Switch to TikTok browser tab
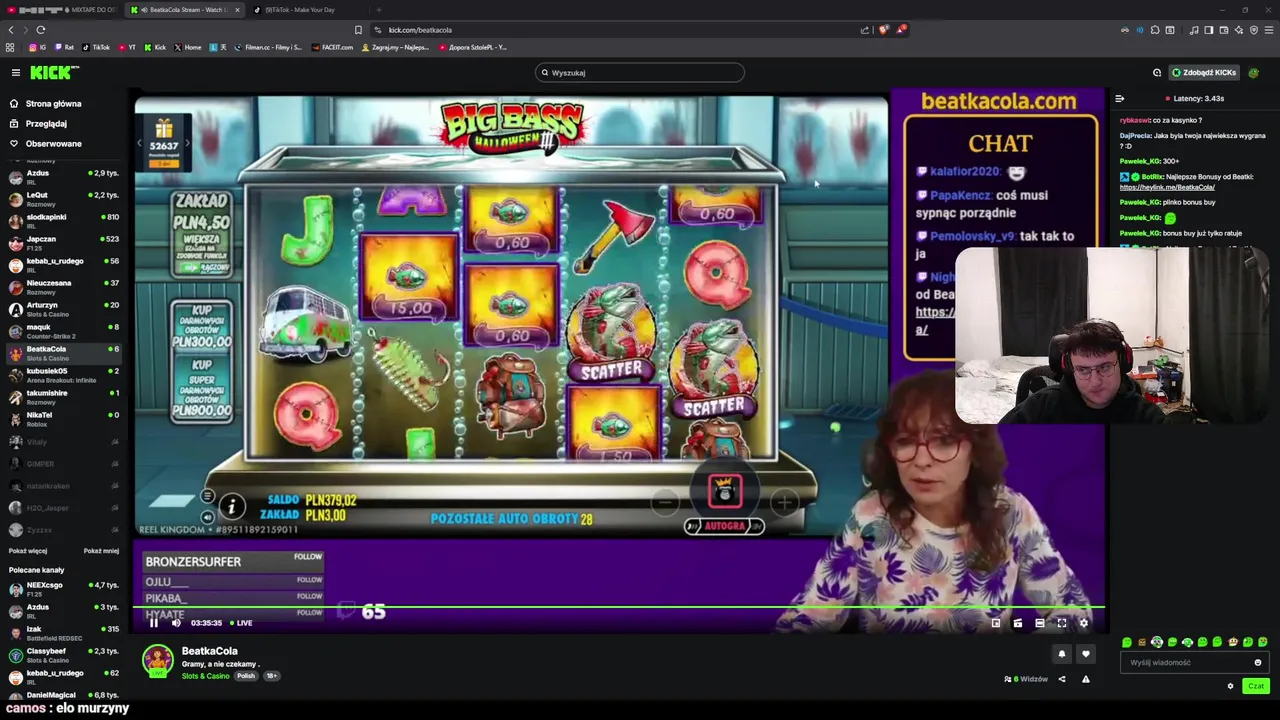This screenshot has width=1280, height=720. pyautogui.click(x=305, y=10)
